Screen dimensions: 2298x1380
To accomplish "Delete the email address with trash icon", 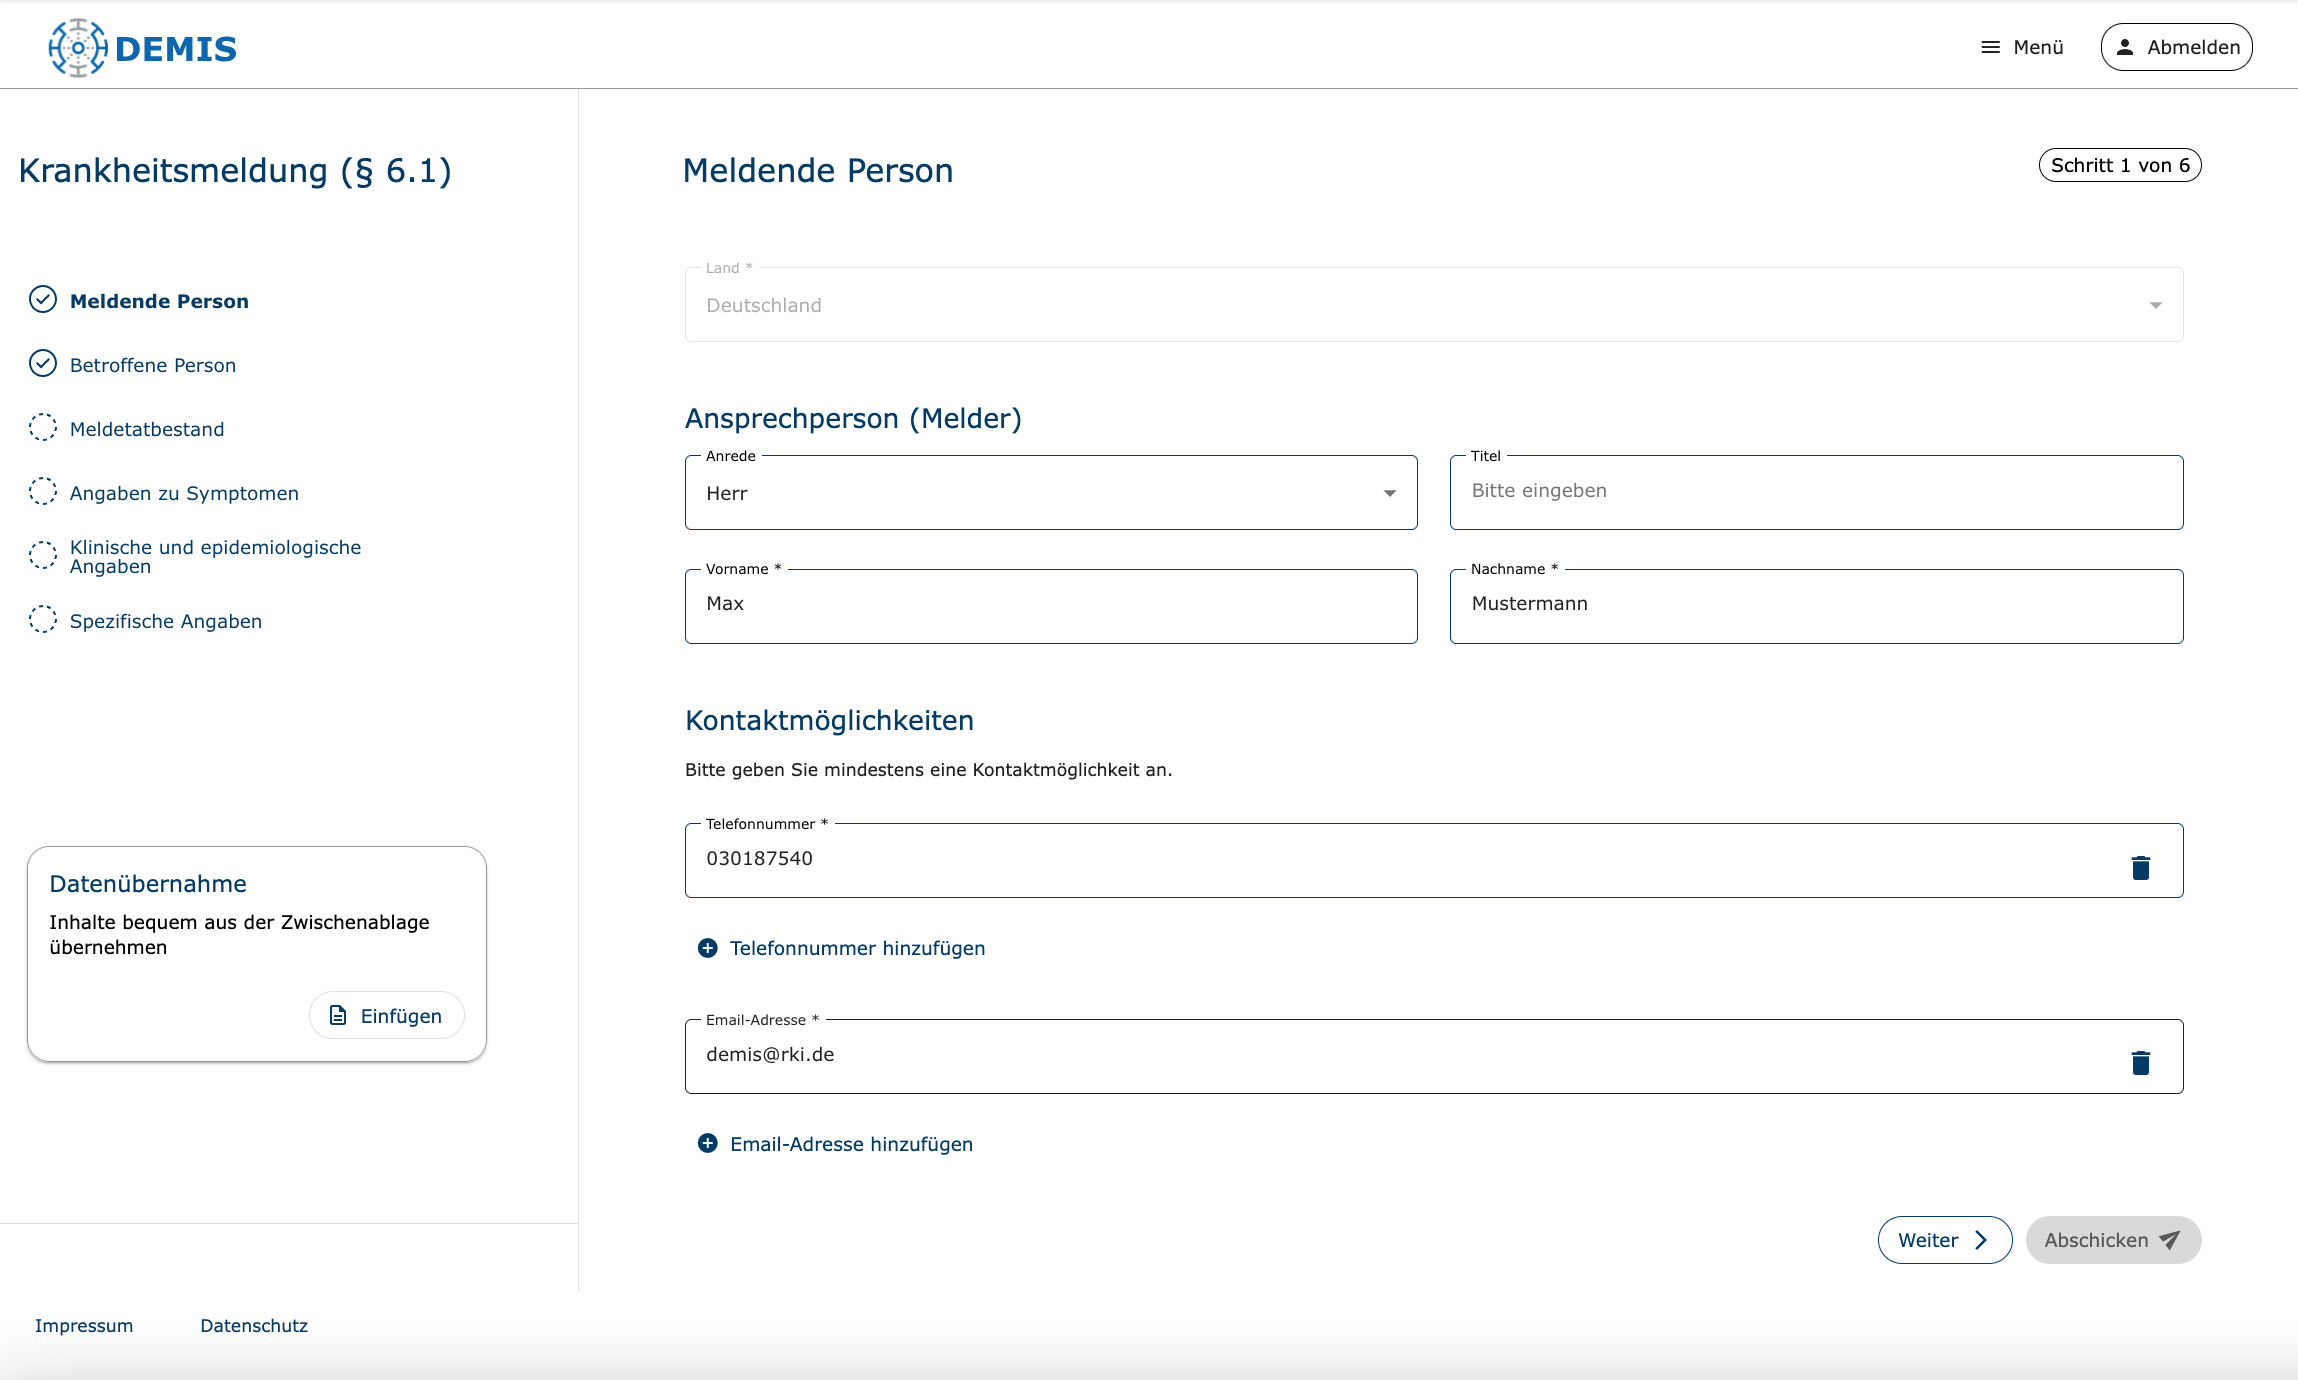I will click(x=2140, y=1062).
